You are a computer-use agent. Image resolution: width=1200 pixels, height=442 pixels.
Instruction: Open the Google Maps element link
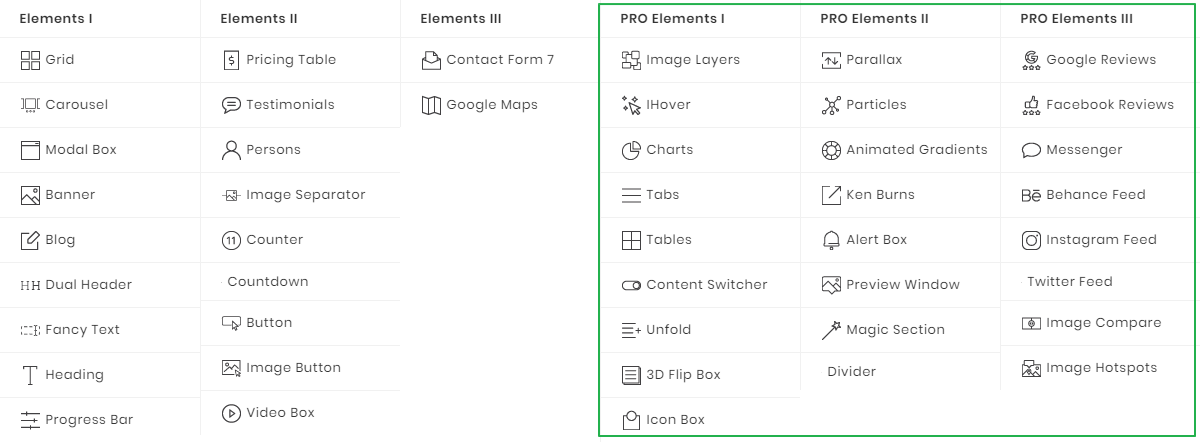point(491,105)
